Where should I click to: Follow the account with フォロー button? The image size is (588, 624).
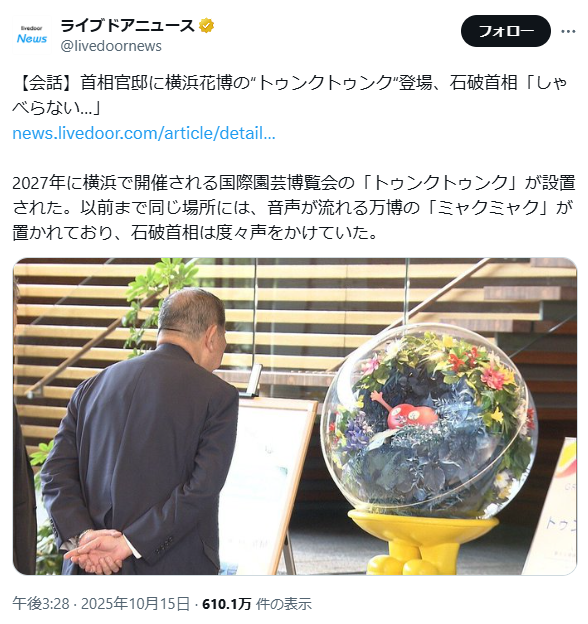pos(506,31)
